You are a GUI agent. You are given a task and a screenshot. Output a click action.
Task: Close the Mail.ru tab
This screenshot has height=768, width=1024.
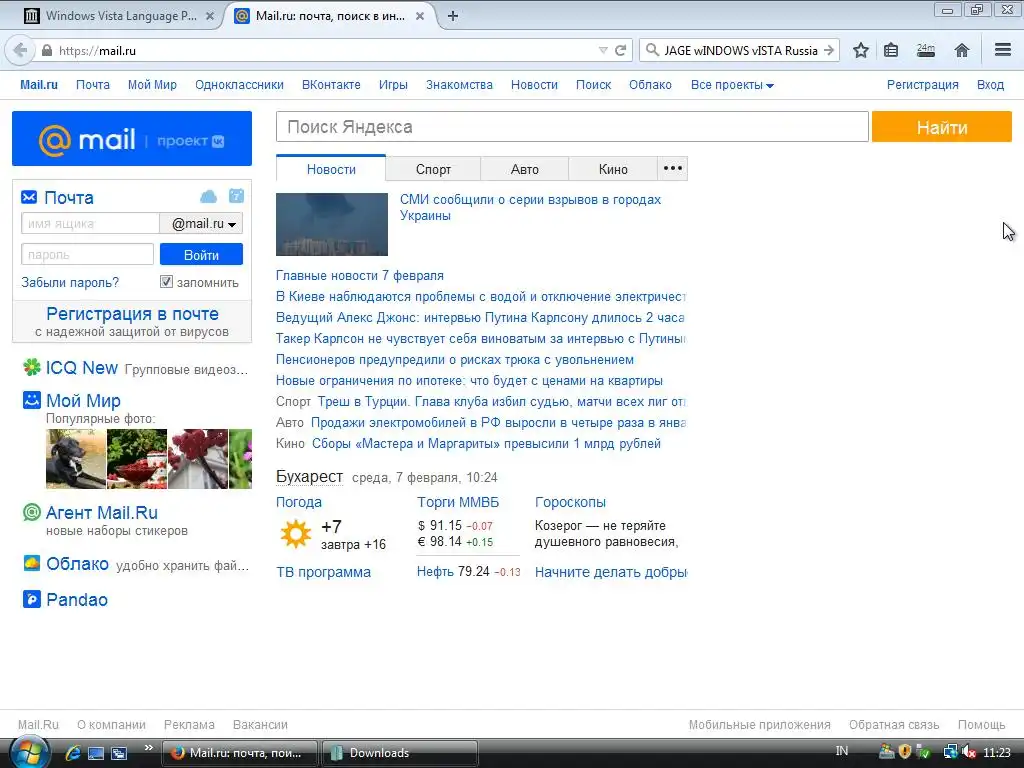click(420, 16)
